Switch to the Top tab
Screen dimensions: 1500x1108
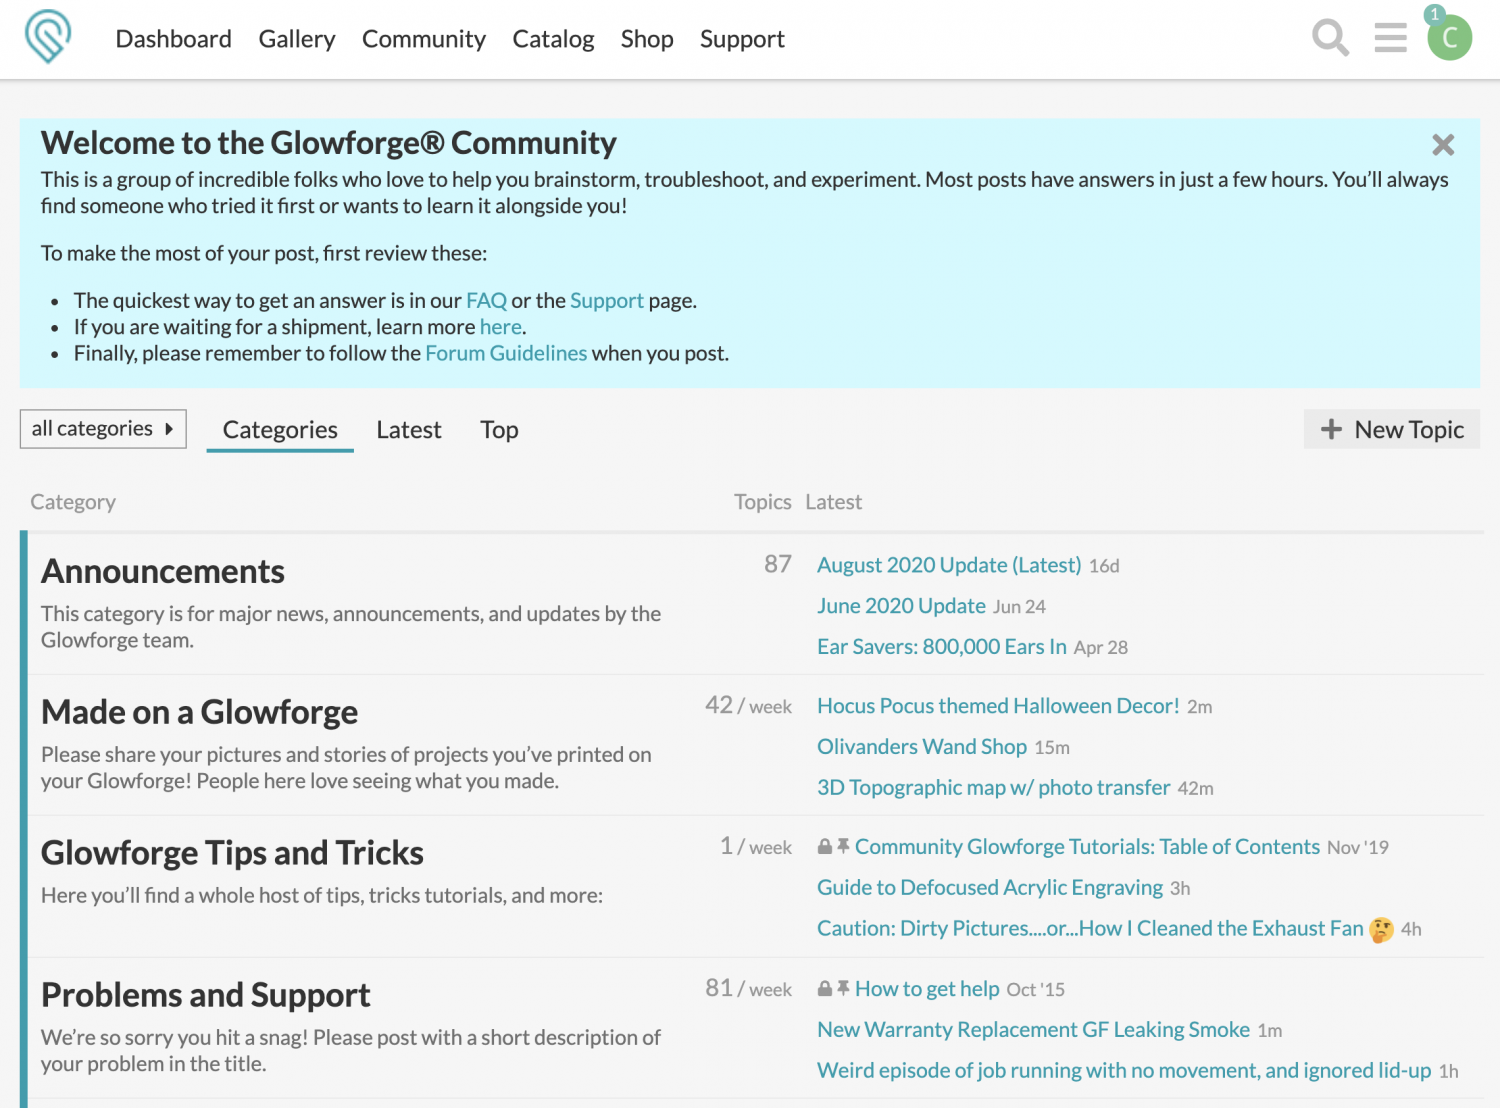(x=499, y=430)
